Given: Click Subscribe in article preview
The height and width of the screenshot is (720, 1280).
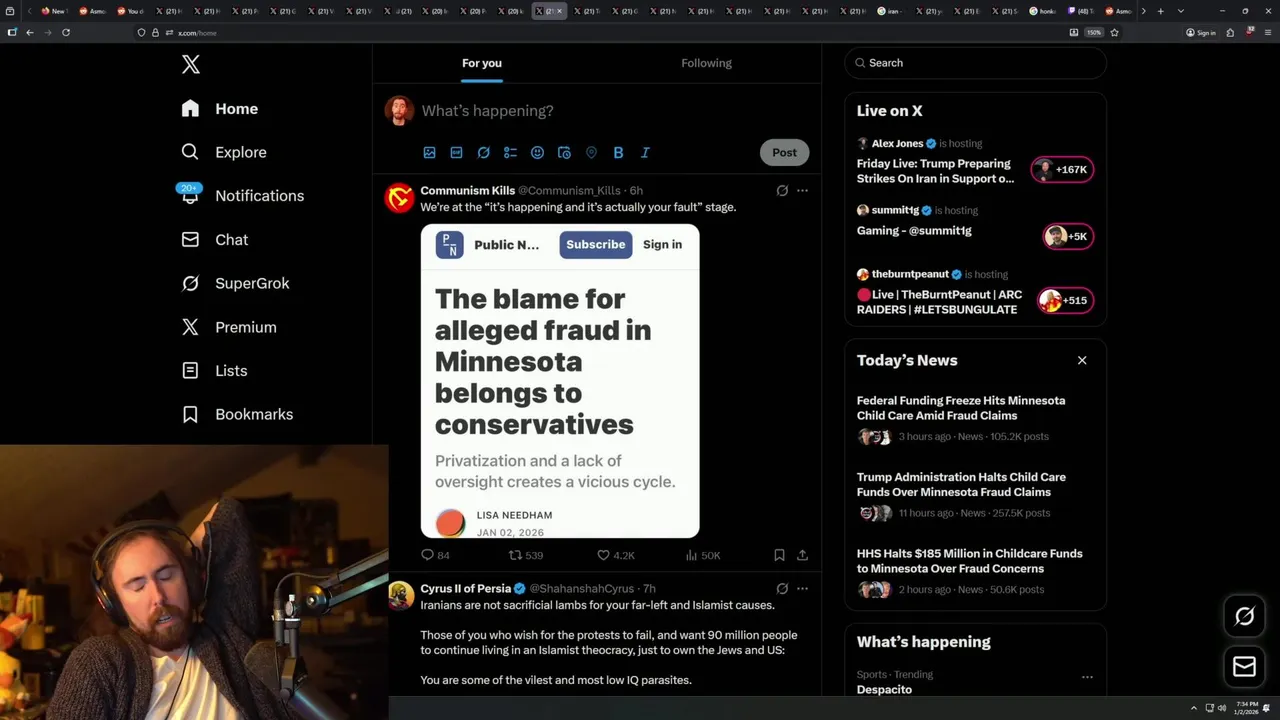Looking at the screenshot, I should tap(596, 245).
